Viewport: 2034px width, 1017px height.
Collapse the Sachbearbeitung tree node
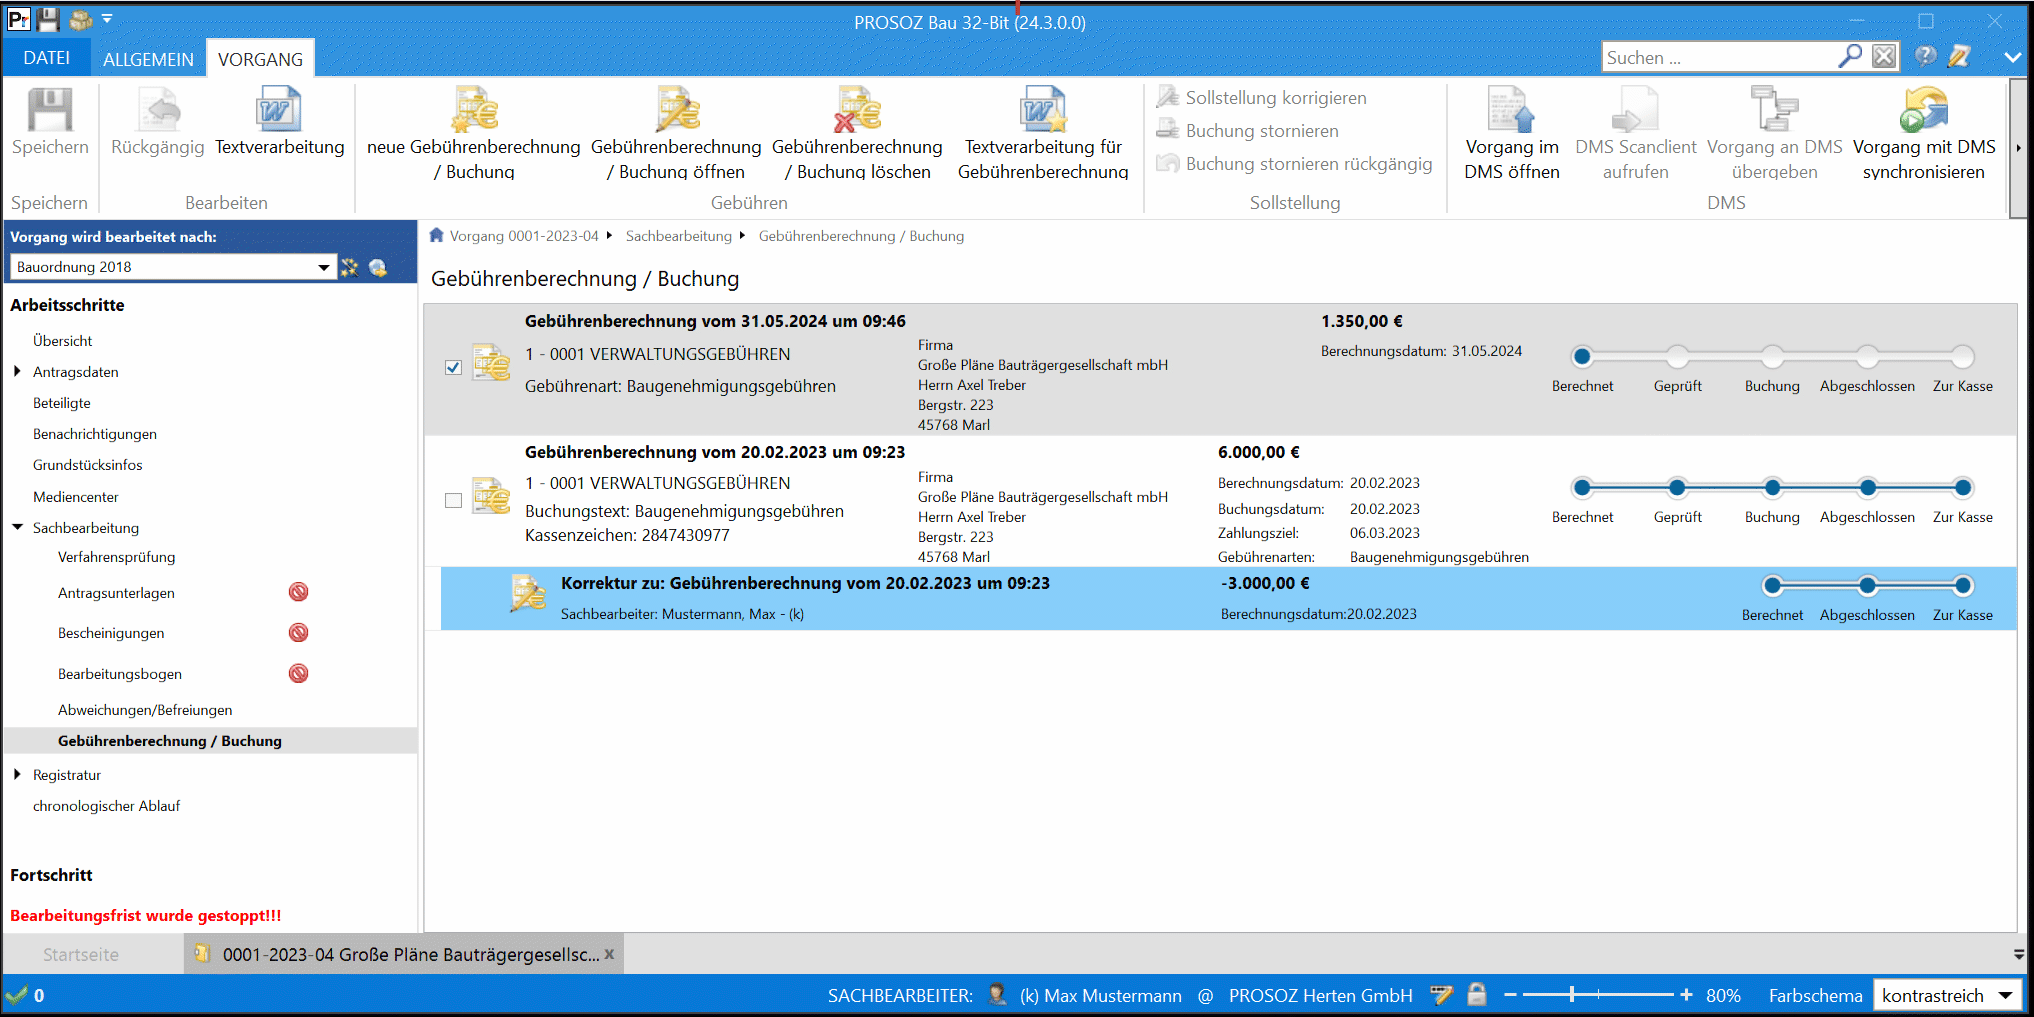pyautogui.click(x=17, y=527)
